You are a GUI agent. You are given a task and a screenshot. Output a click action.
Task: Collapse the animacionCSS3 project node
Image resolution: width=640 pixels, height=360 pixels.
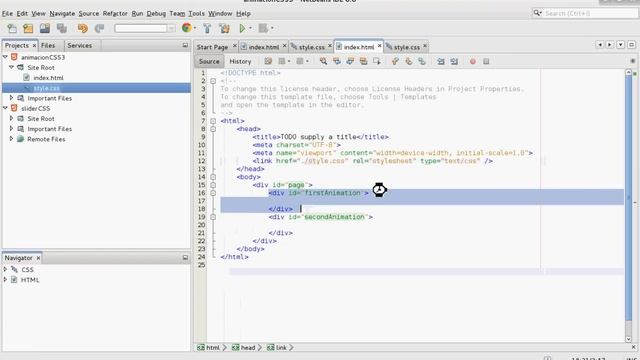coord(5,57)
